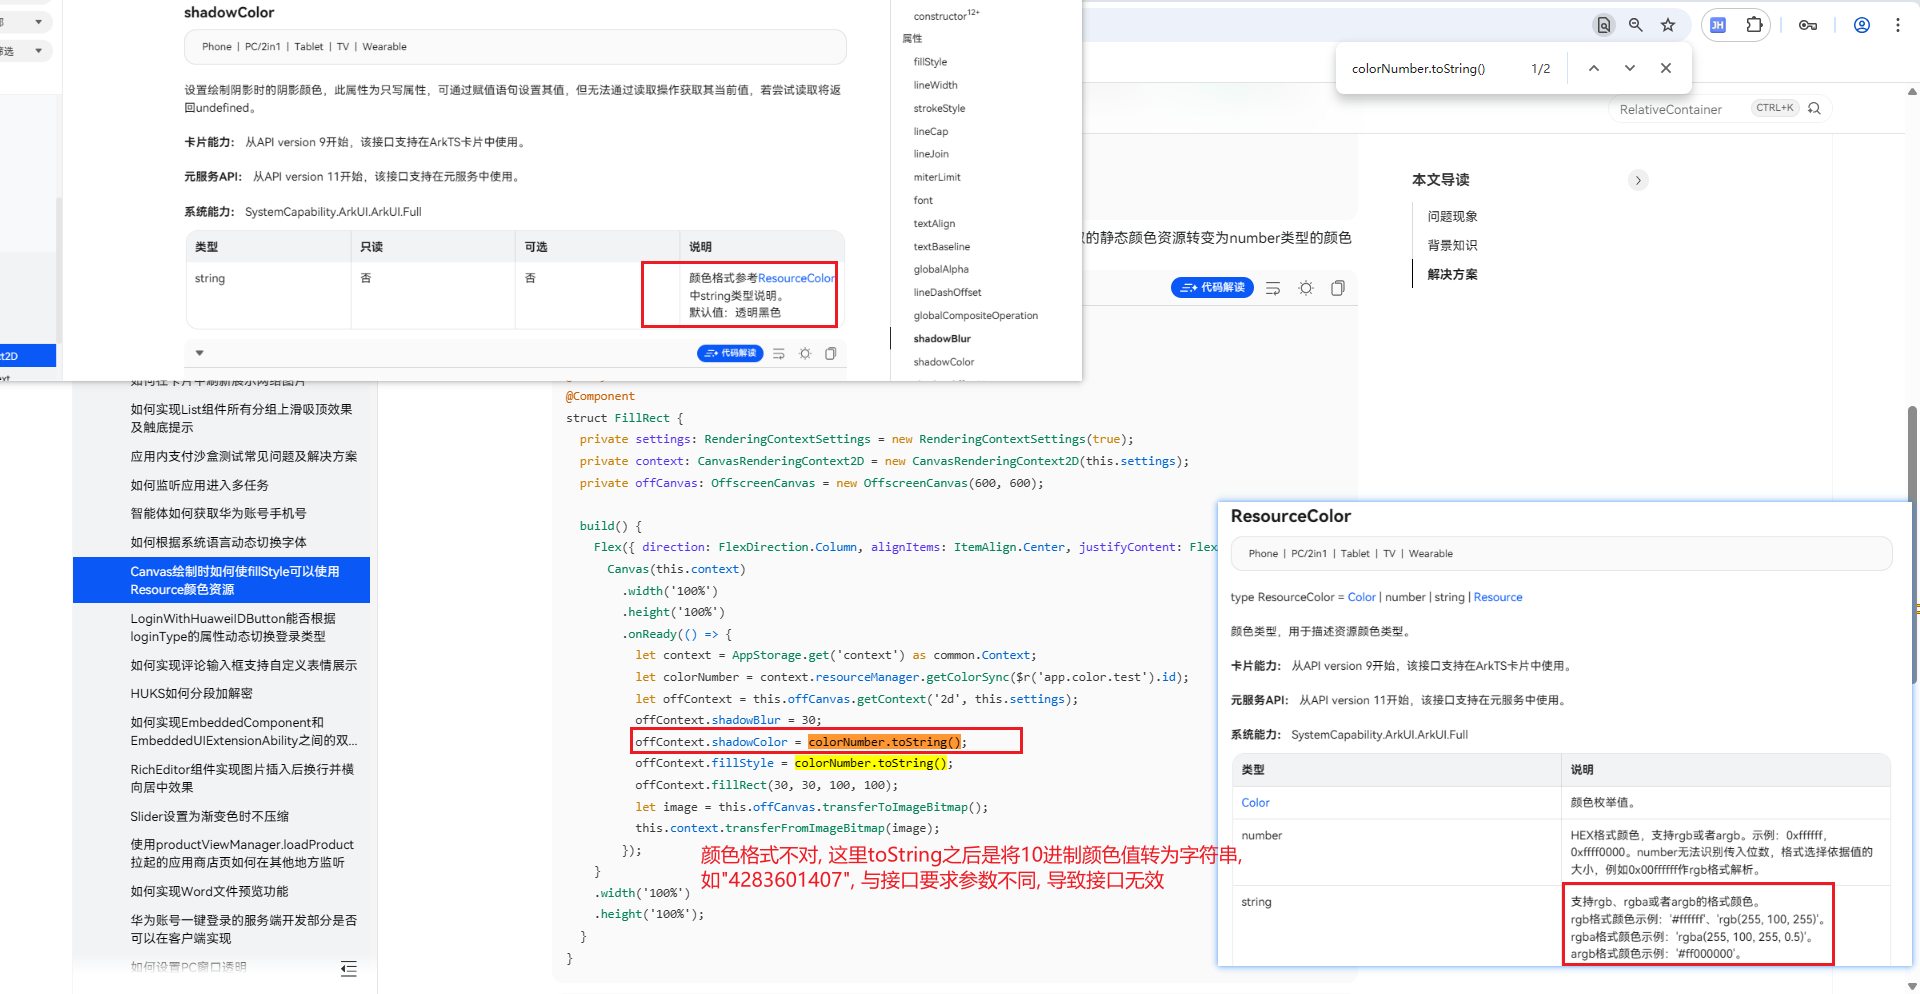The image size is (1920, 994).
Task: Select miterLimit in the property list
Action: click(x=937, y=177)
